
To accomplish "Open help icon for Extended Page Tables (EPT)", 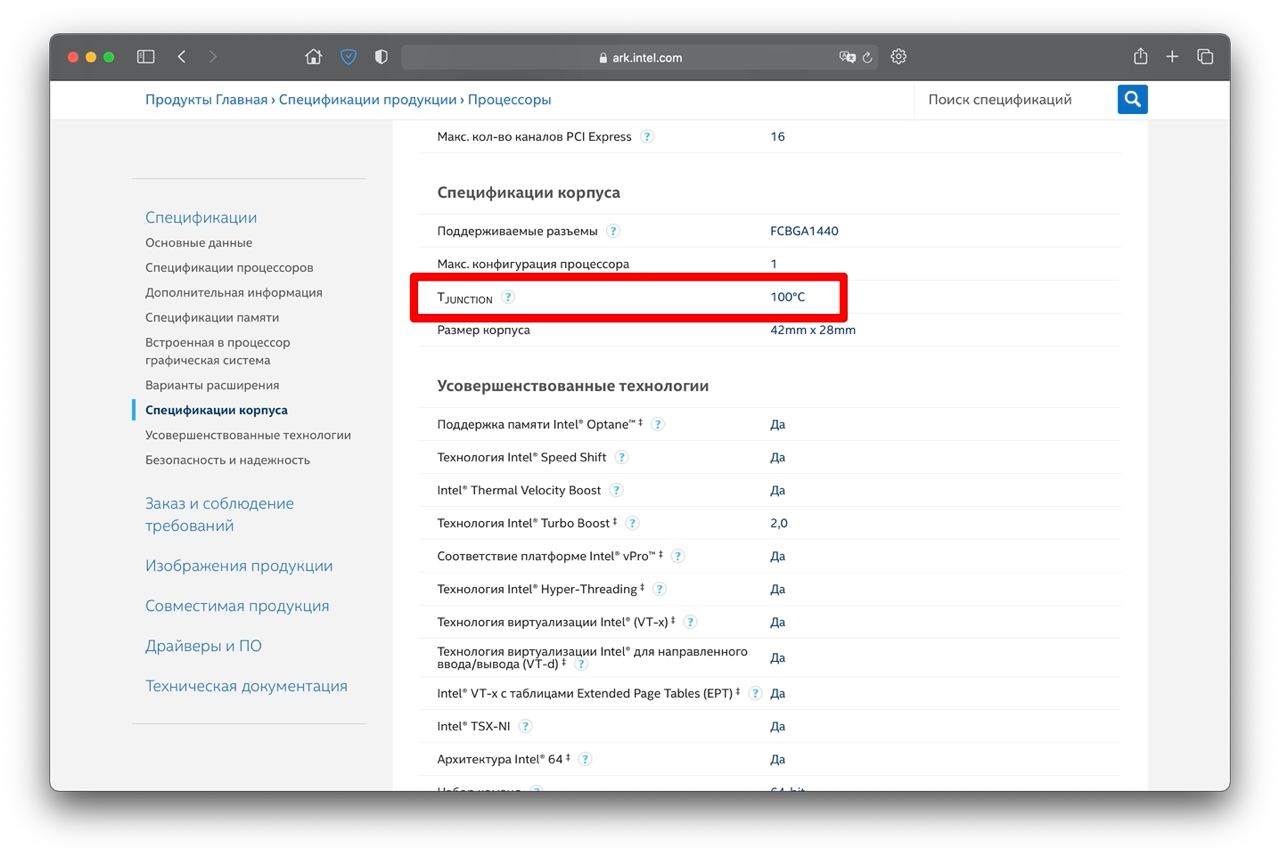I will tap(755, 693).
